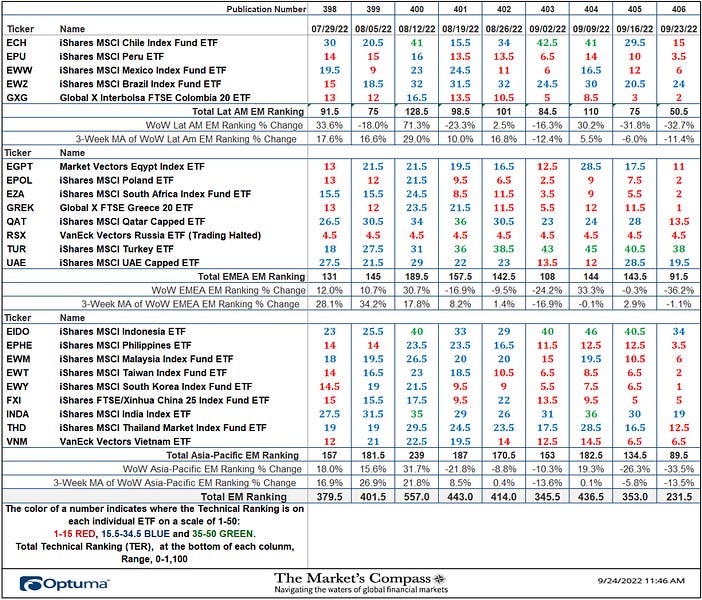Screen dimensions: 702x600
Task: Select the TUR ticker cell
Action: 16,249
